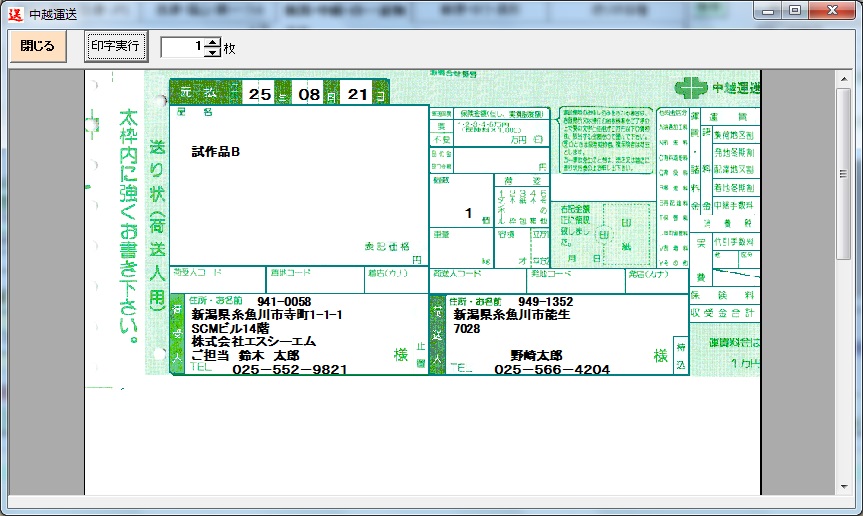This screenshot has width=863, height=516.
Task: Click recipient name 野崎太郎
Action: pyautogui.click(x=536, y=355)
